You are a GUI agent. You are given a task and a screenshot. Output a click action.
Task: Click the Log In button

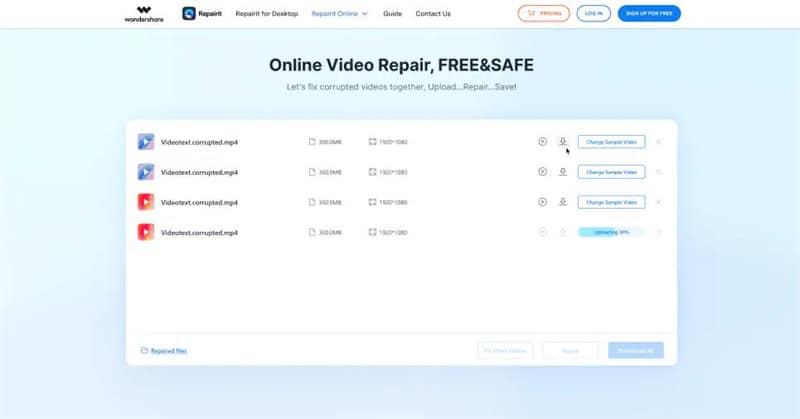(x=593, y=13)
